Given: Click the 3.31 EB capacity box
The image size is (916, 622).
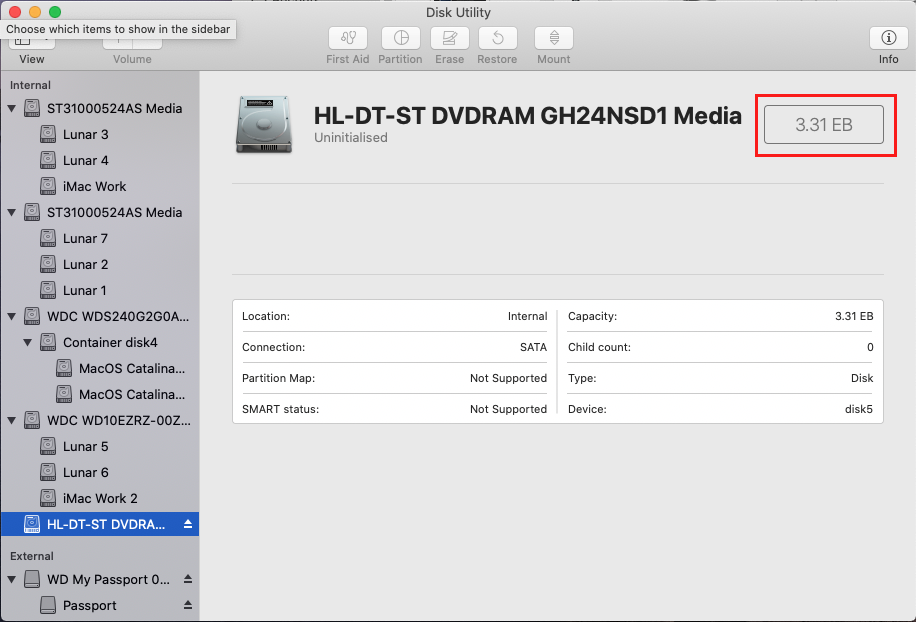Looking at the screenshot, I should (824, 124).
